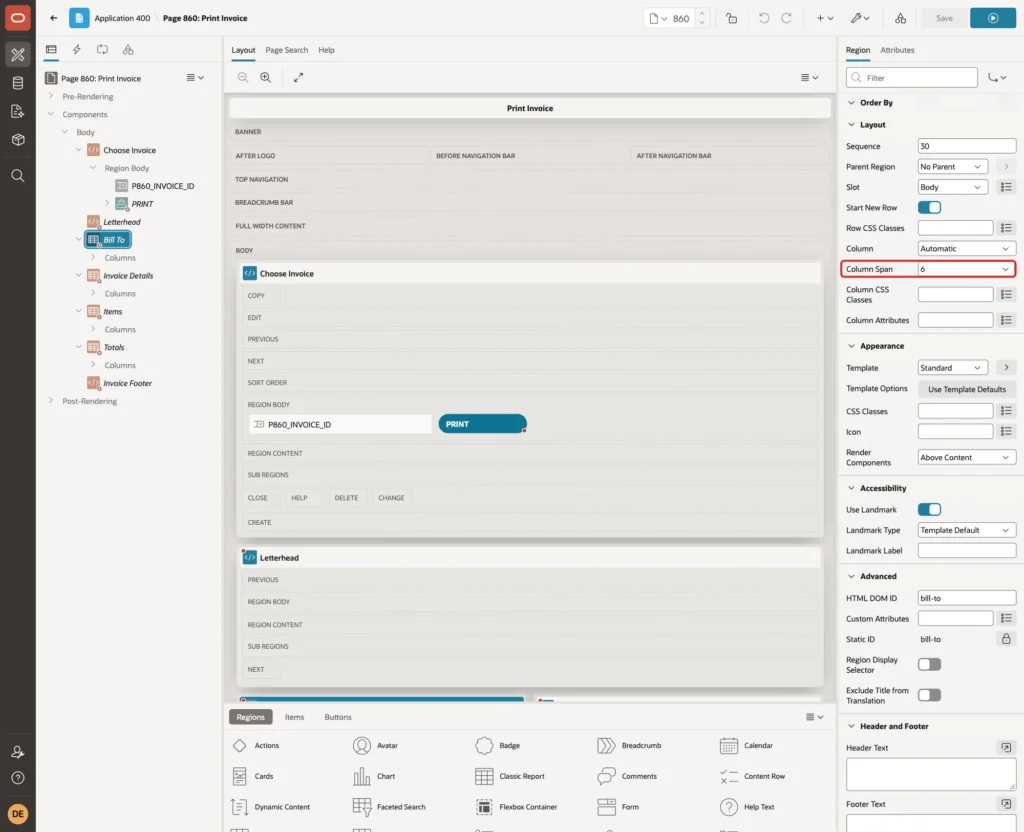Zoom in the layout view
Image resolution: width=1024 pixels, height=832 pixels.
coord(266,77)
